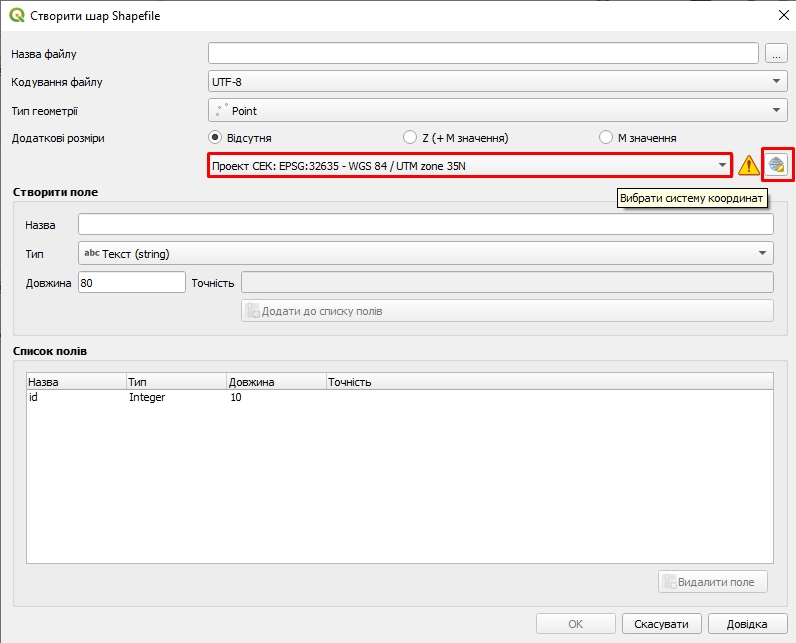Open the Кодування файлу UTF-8 dropdown
This screenshot has width=796, height=643.
497,82
